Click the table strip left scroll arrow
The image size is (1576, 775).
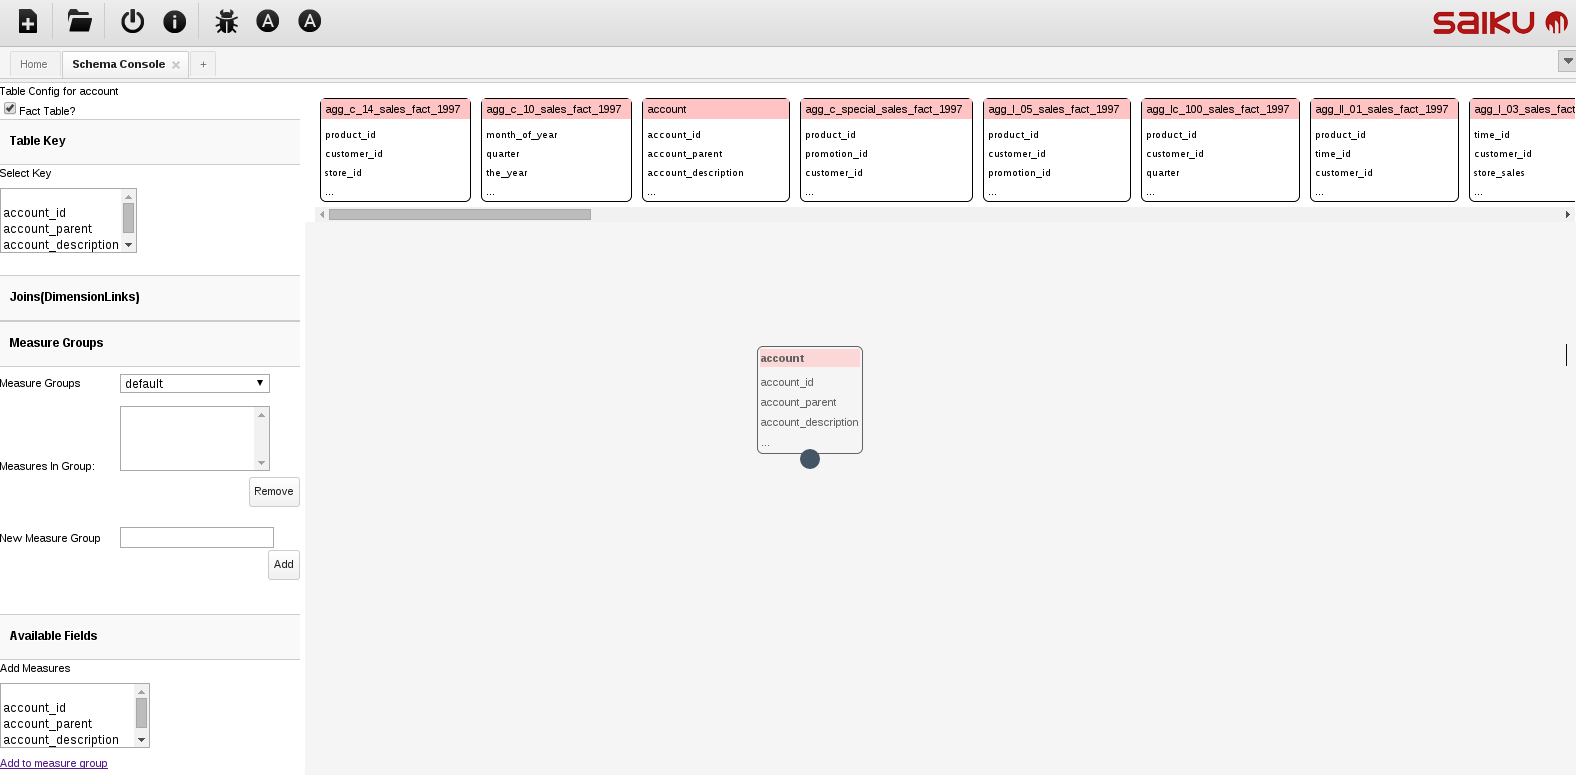322,214
